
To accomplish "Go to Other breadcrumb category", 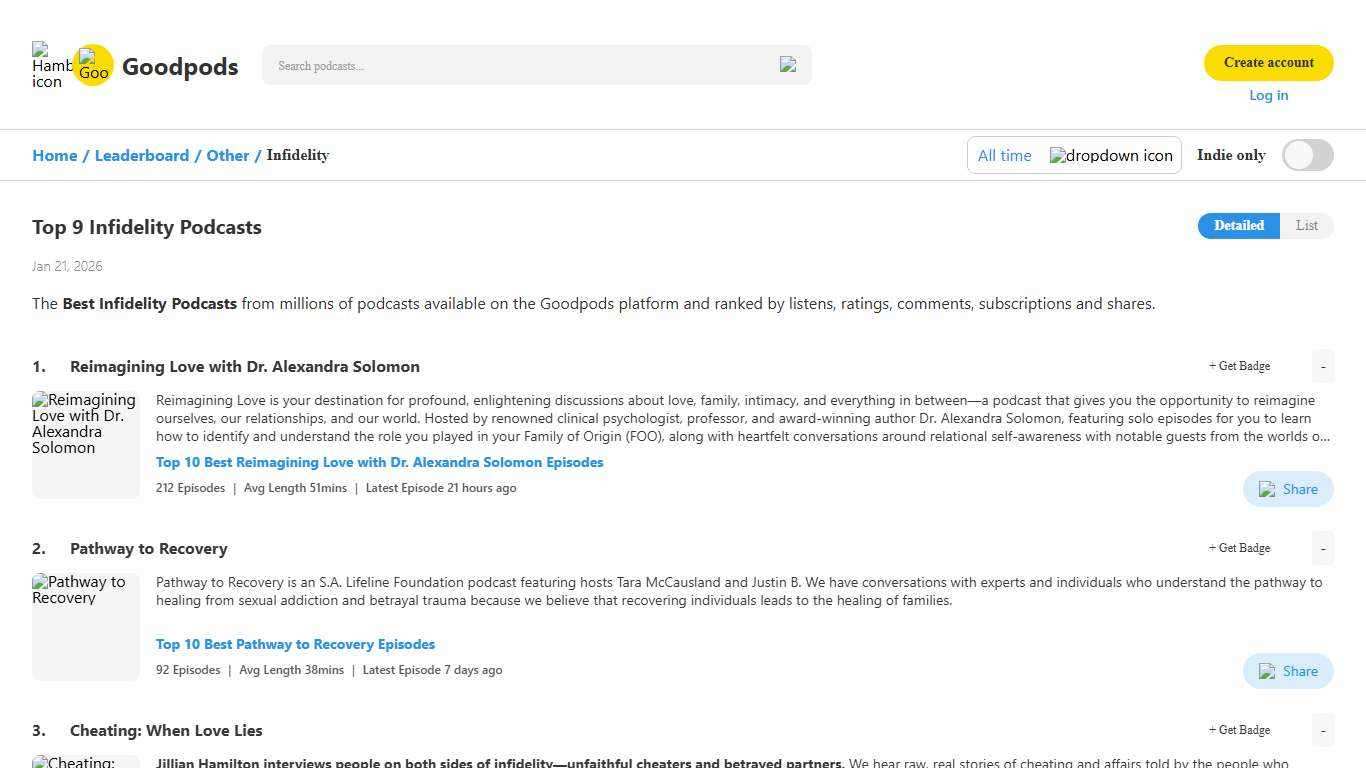I will (x=227, y=155).
